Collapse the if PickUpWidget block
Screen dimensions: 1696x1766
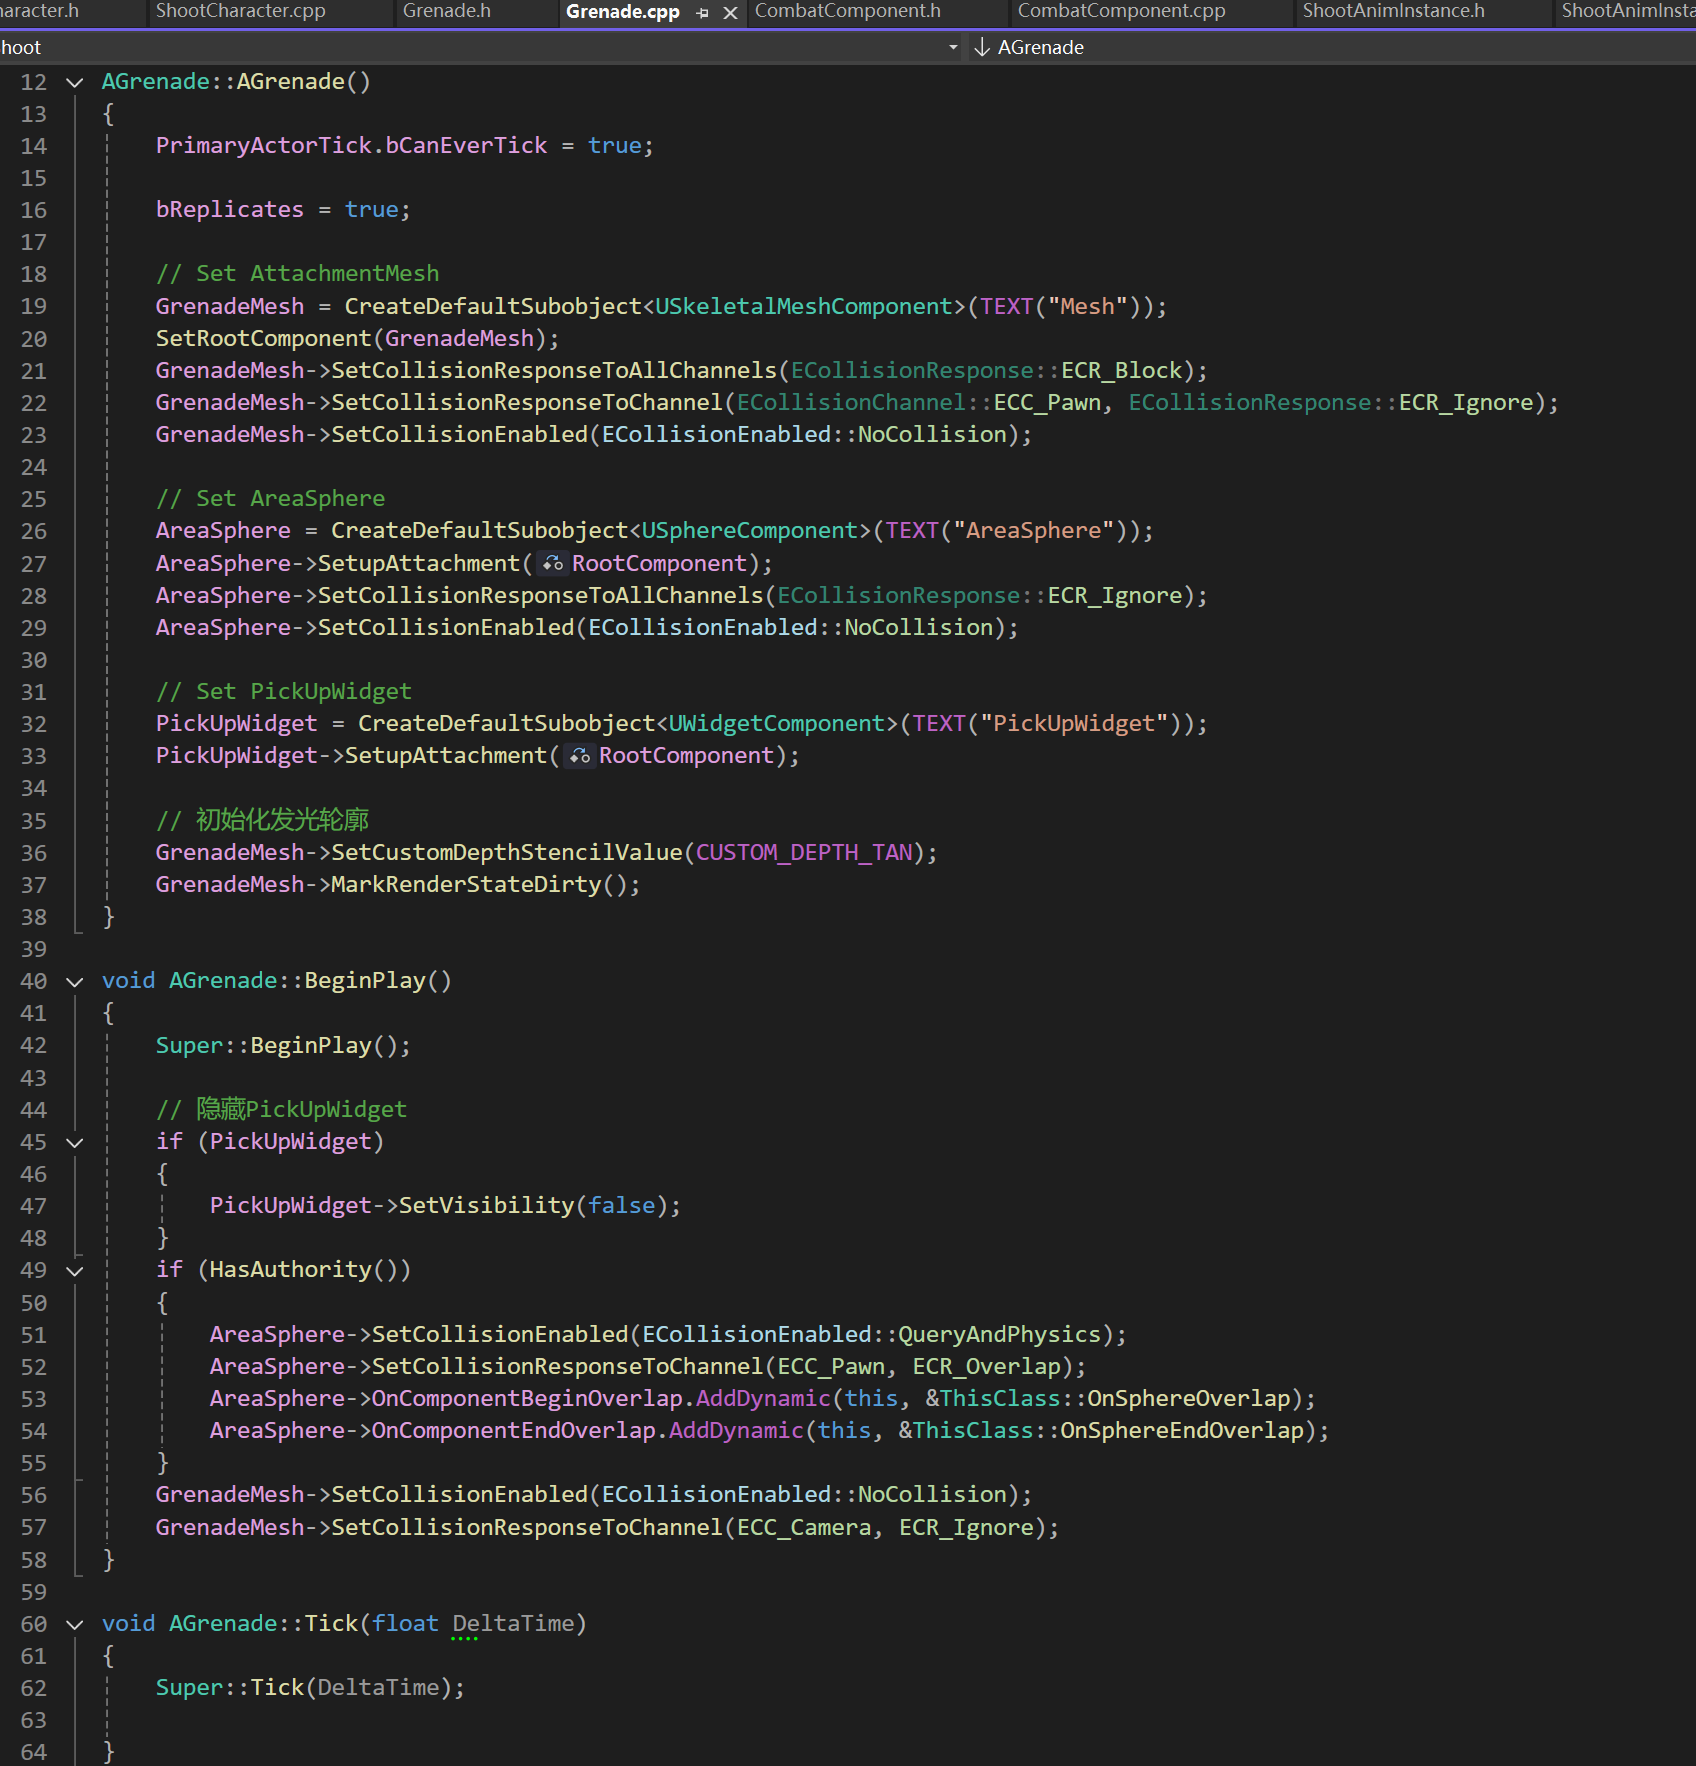click(74, 1142)
